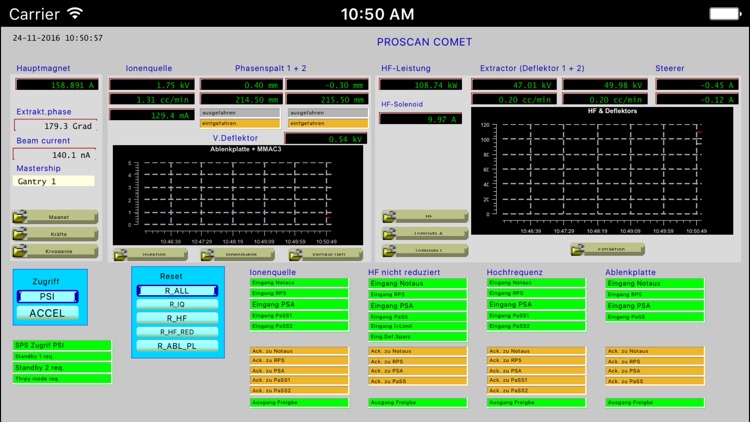
Task: Open the Ionenquelle folder icon below the chart
Action: (x=208, y=255)
